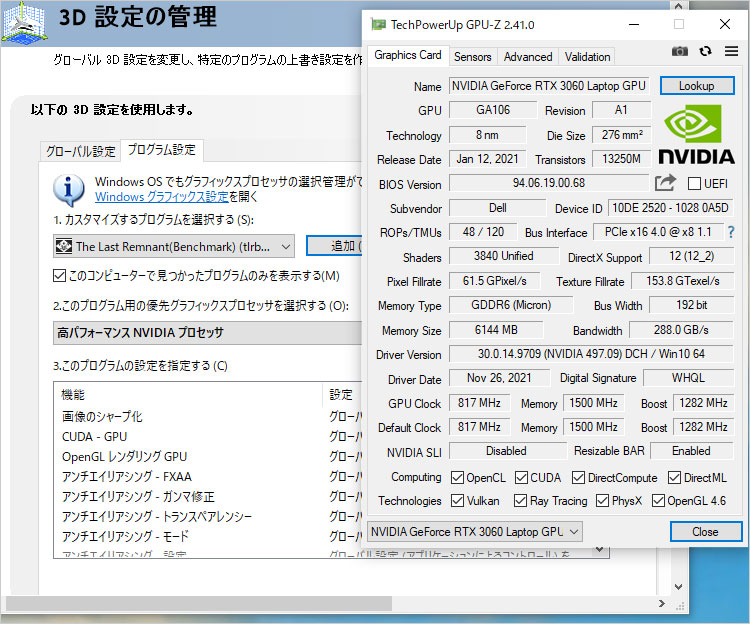Switch to the Advanced tab

coord(528,57)
